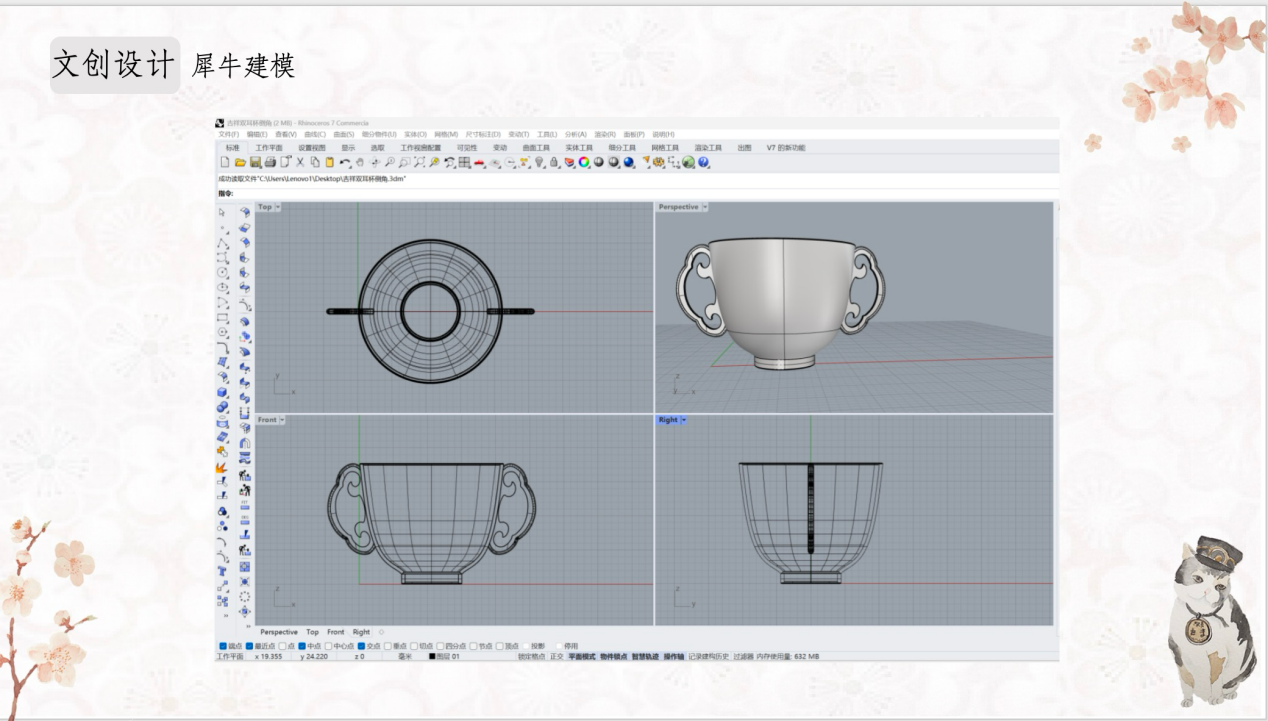Image resolution: width=1268 pixels, height=721 pixels.
Task: Open the 曲线(C) menu
Action: click(x=315, y=134)
